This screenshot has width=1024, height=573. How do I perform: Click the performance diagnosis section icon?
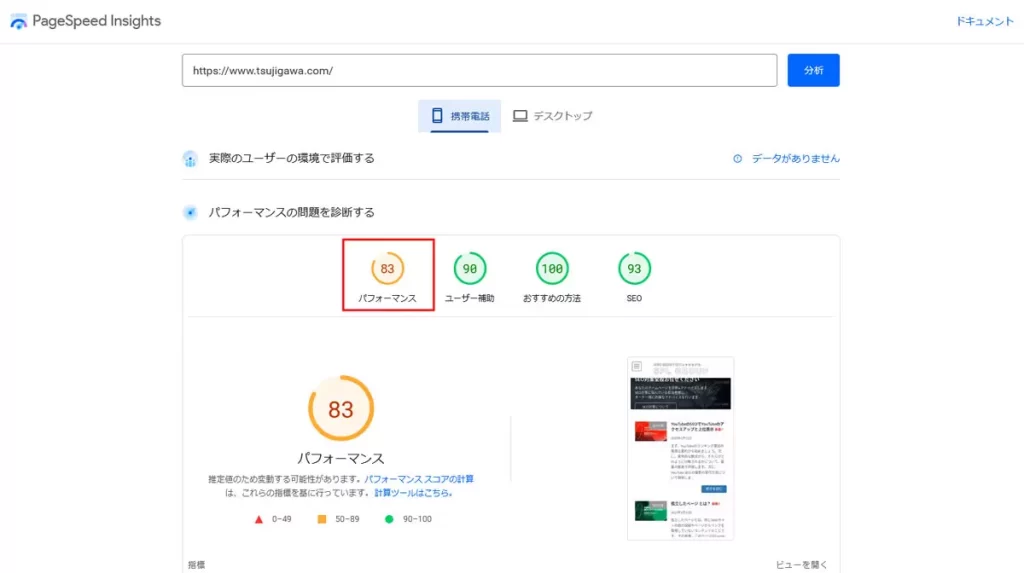pyautogui.click(x=190, y=212)
